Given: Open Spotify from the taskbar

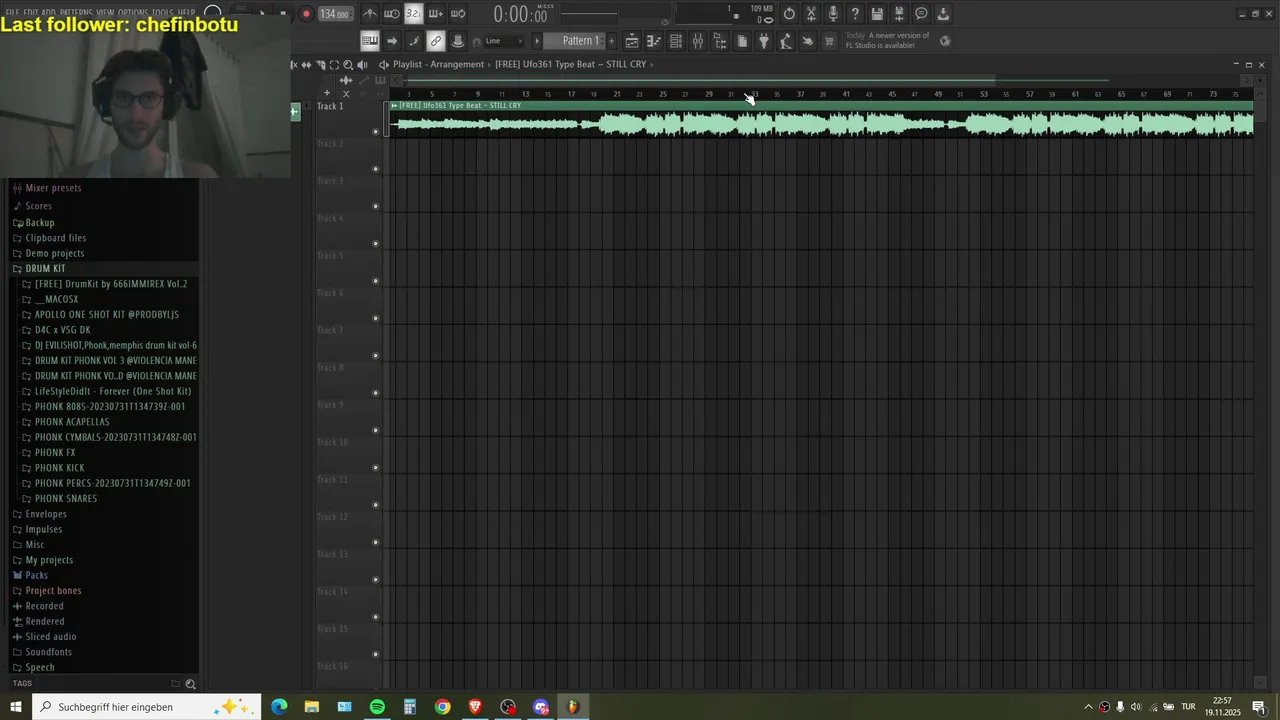Looking at the screenshot, I should (x=377, y=707).
